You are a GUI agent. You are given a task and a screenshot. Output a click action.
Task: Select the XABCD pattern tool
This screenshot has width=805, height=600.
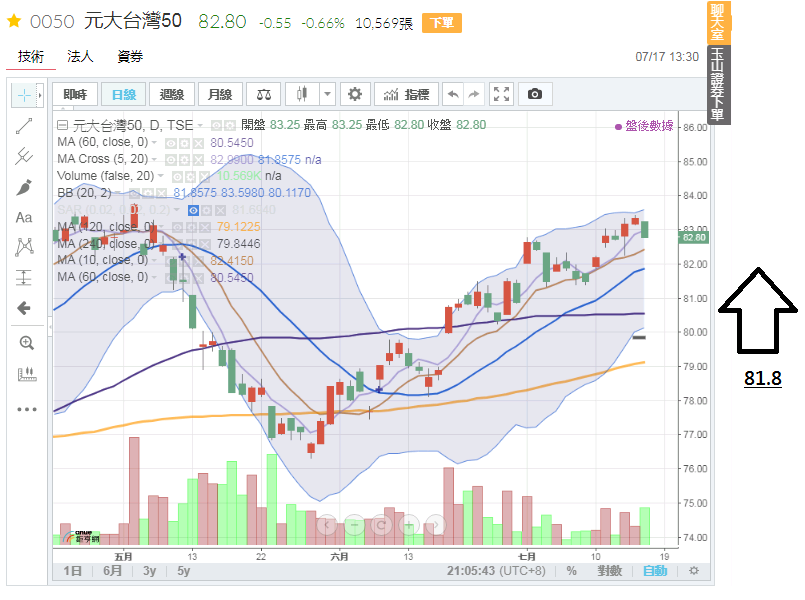coord(24,247)
